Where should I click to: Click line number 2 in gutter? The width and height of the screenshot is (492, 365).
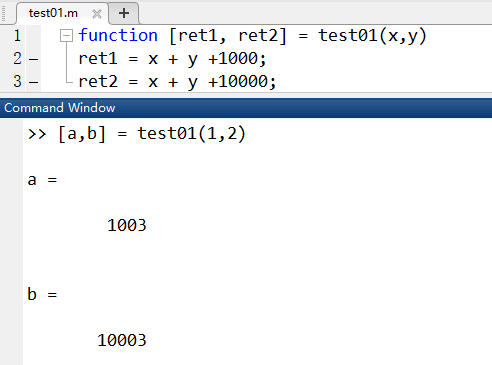(17, 58)
